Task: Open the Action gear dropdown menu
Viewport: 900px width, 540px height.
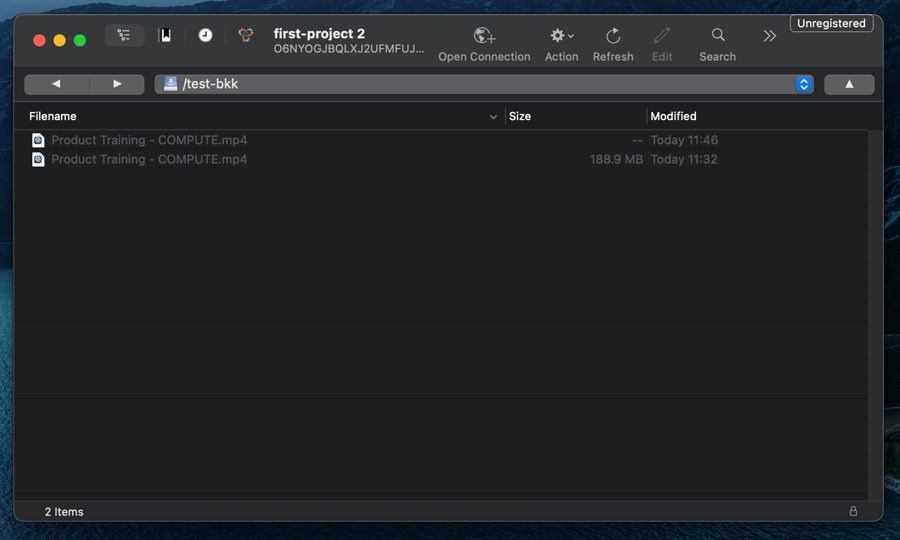Action: click(561, 36)
